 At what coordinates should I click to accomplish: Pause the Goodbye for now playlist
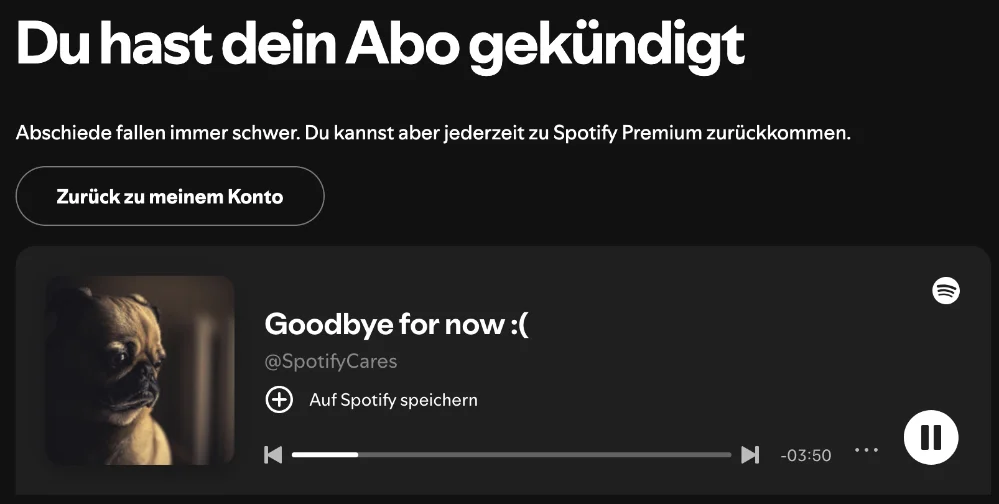tap(930, 437)
